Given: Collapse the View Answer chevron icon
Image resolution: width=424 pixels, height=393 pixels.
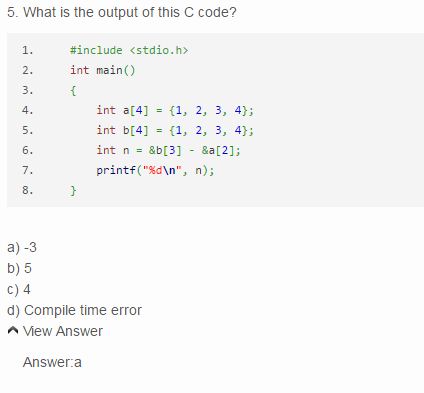Looking at the screenshot, I should tap(13, 331).
